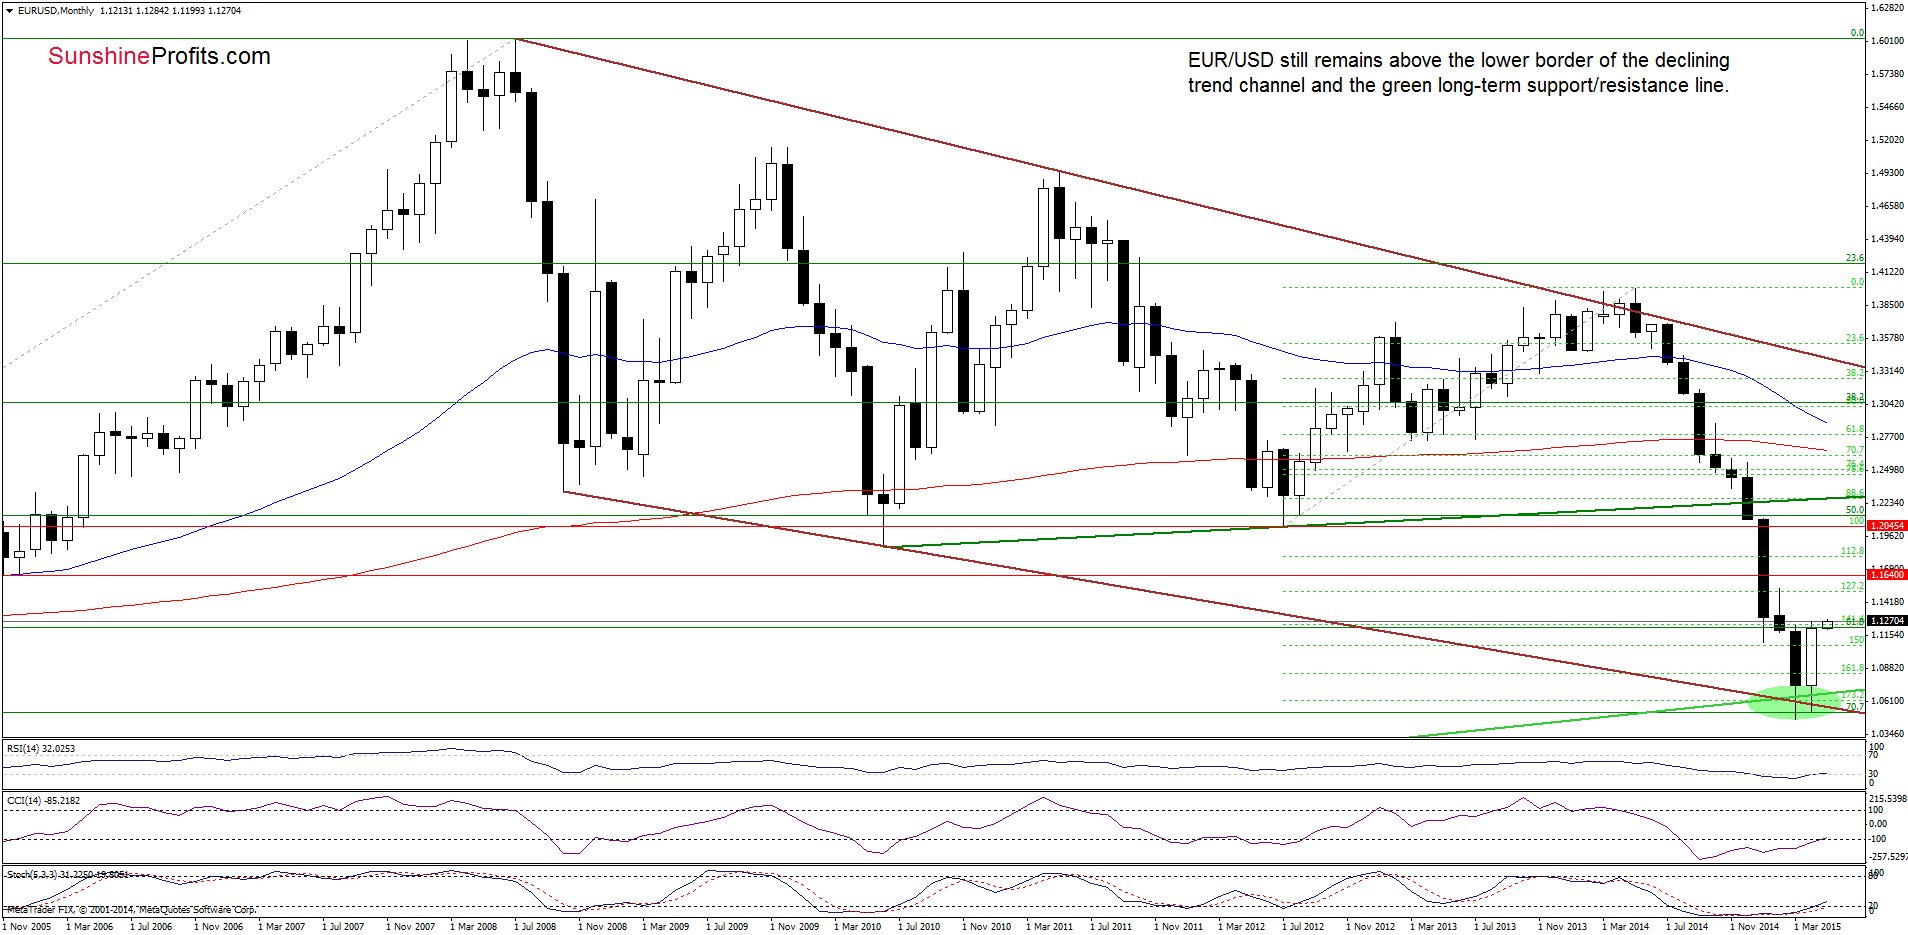Click the black 1.12704 current price tag
The width and height of the screenshot is (1908, 935).
(1887, 620)
